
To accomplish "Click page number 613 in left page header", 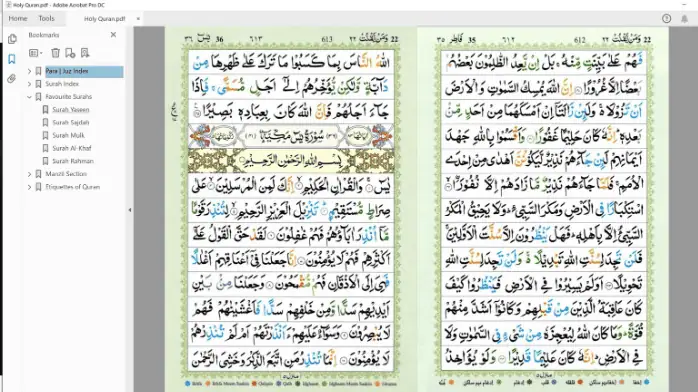I will point(327,39).
